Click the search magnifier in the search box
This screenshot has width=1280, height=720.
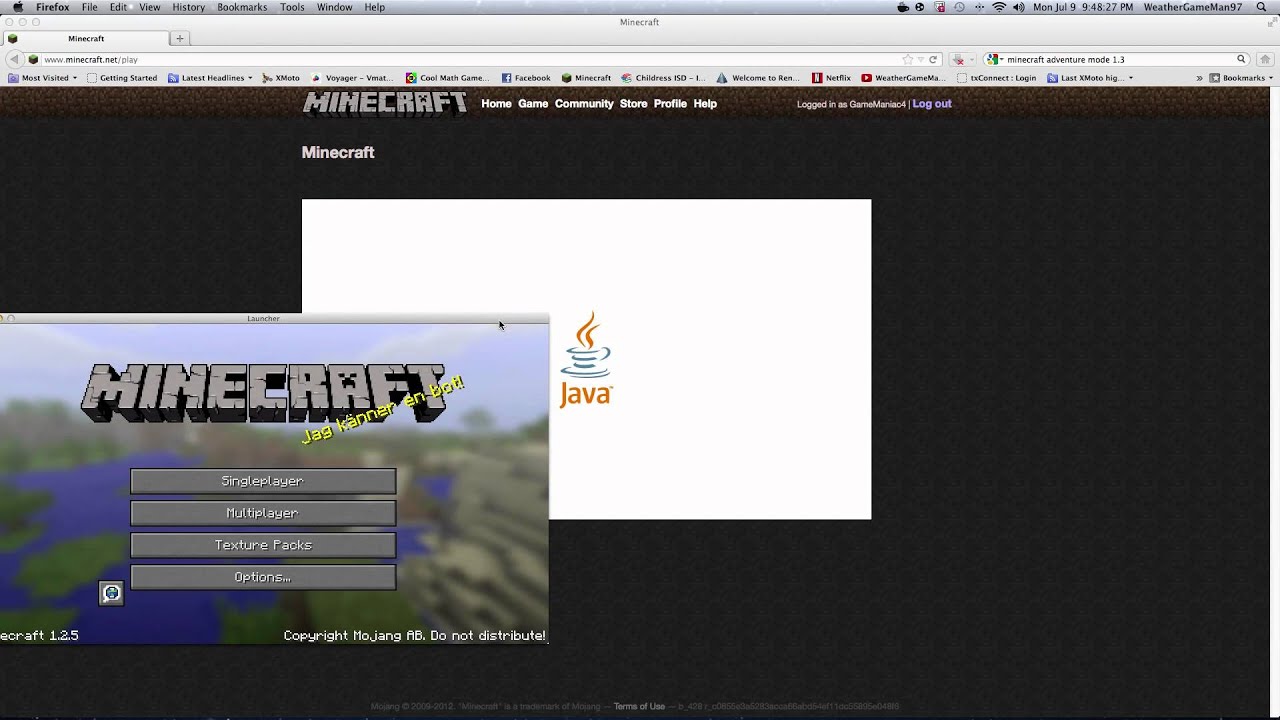[1241, 59]
